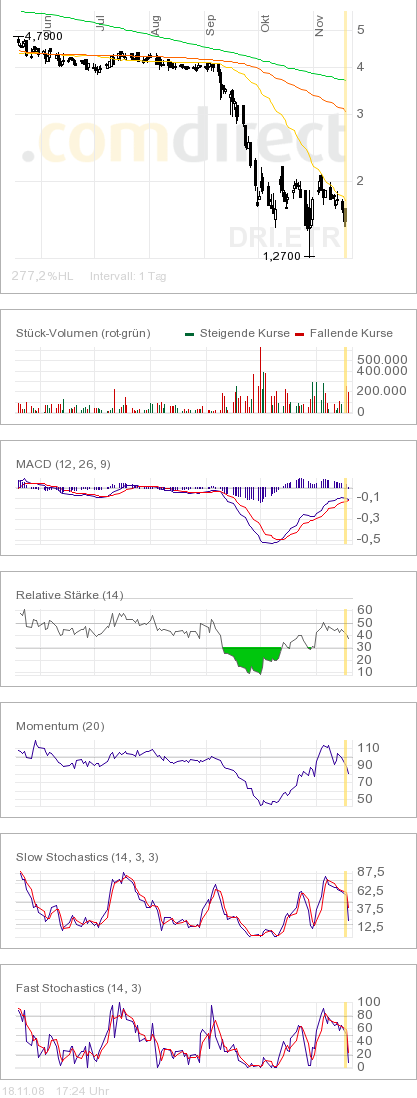Click Fast Stochastics axis value 100
Viewport: 417px width, 1098px height.
click(x=368, y=1002)
